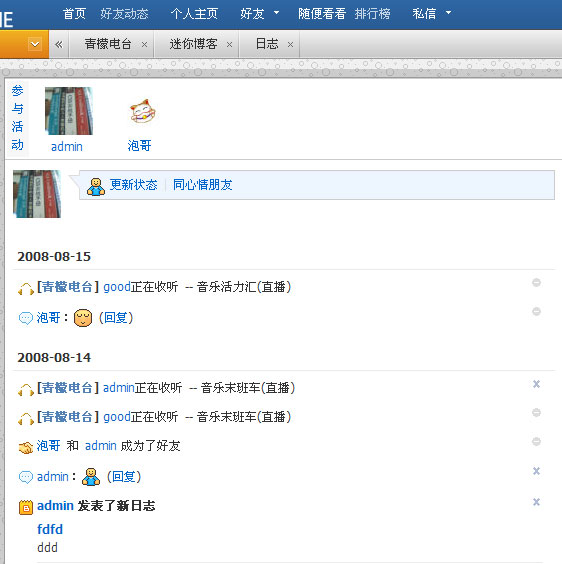The height and width of the screenshot is (564, 562).
Task: Open the 私信 dropdown arrow
Action: (448, 13)
